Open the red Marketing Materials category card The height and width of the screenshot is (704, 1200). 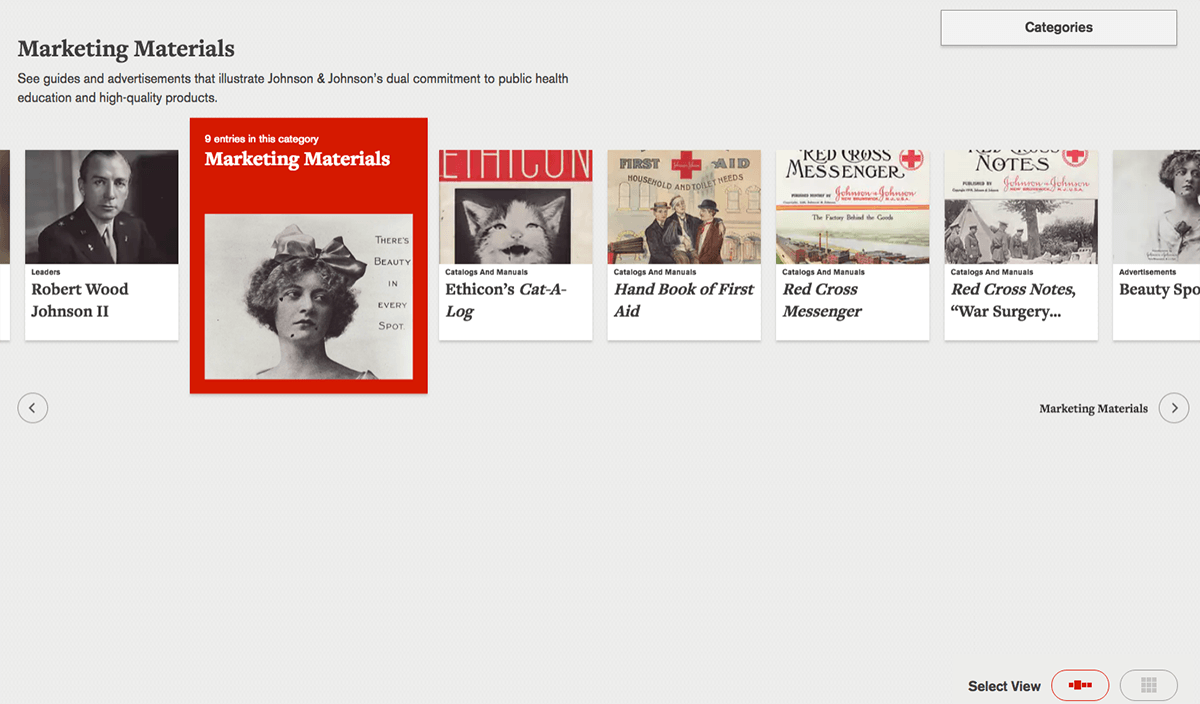pyautogui.click(x=309, y=256)
